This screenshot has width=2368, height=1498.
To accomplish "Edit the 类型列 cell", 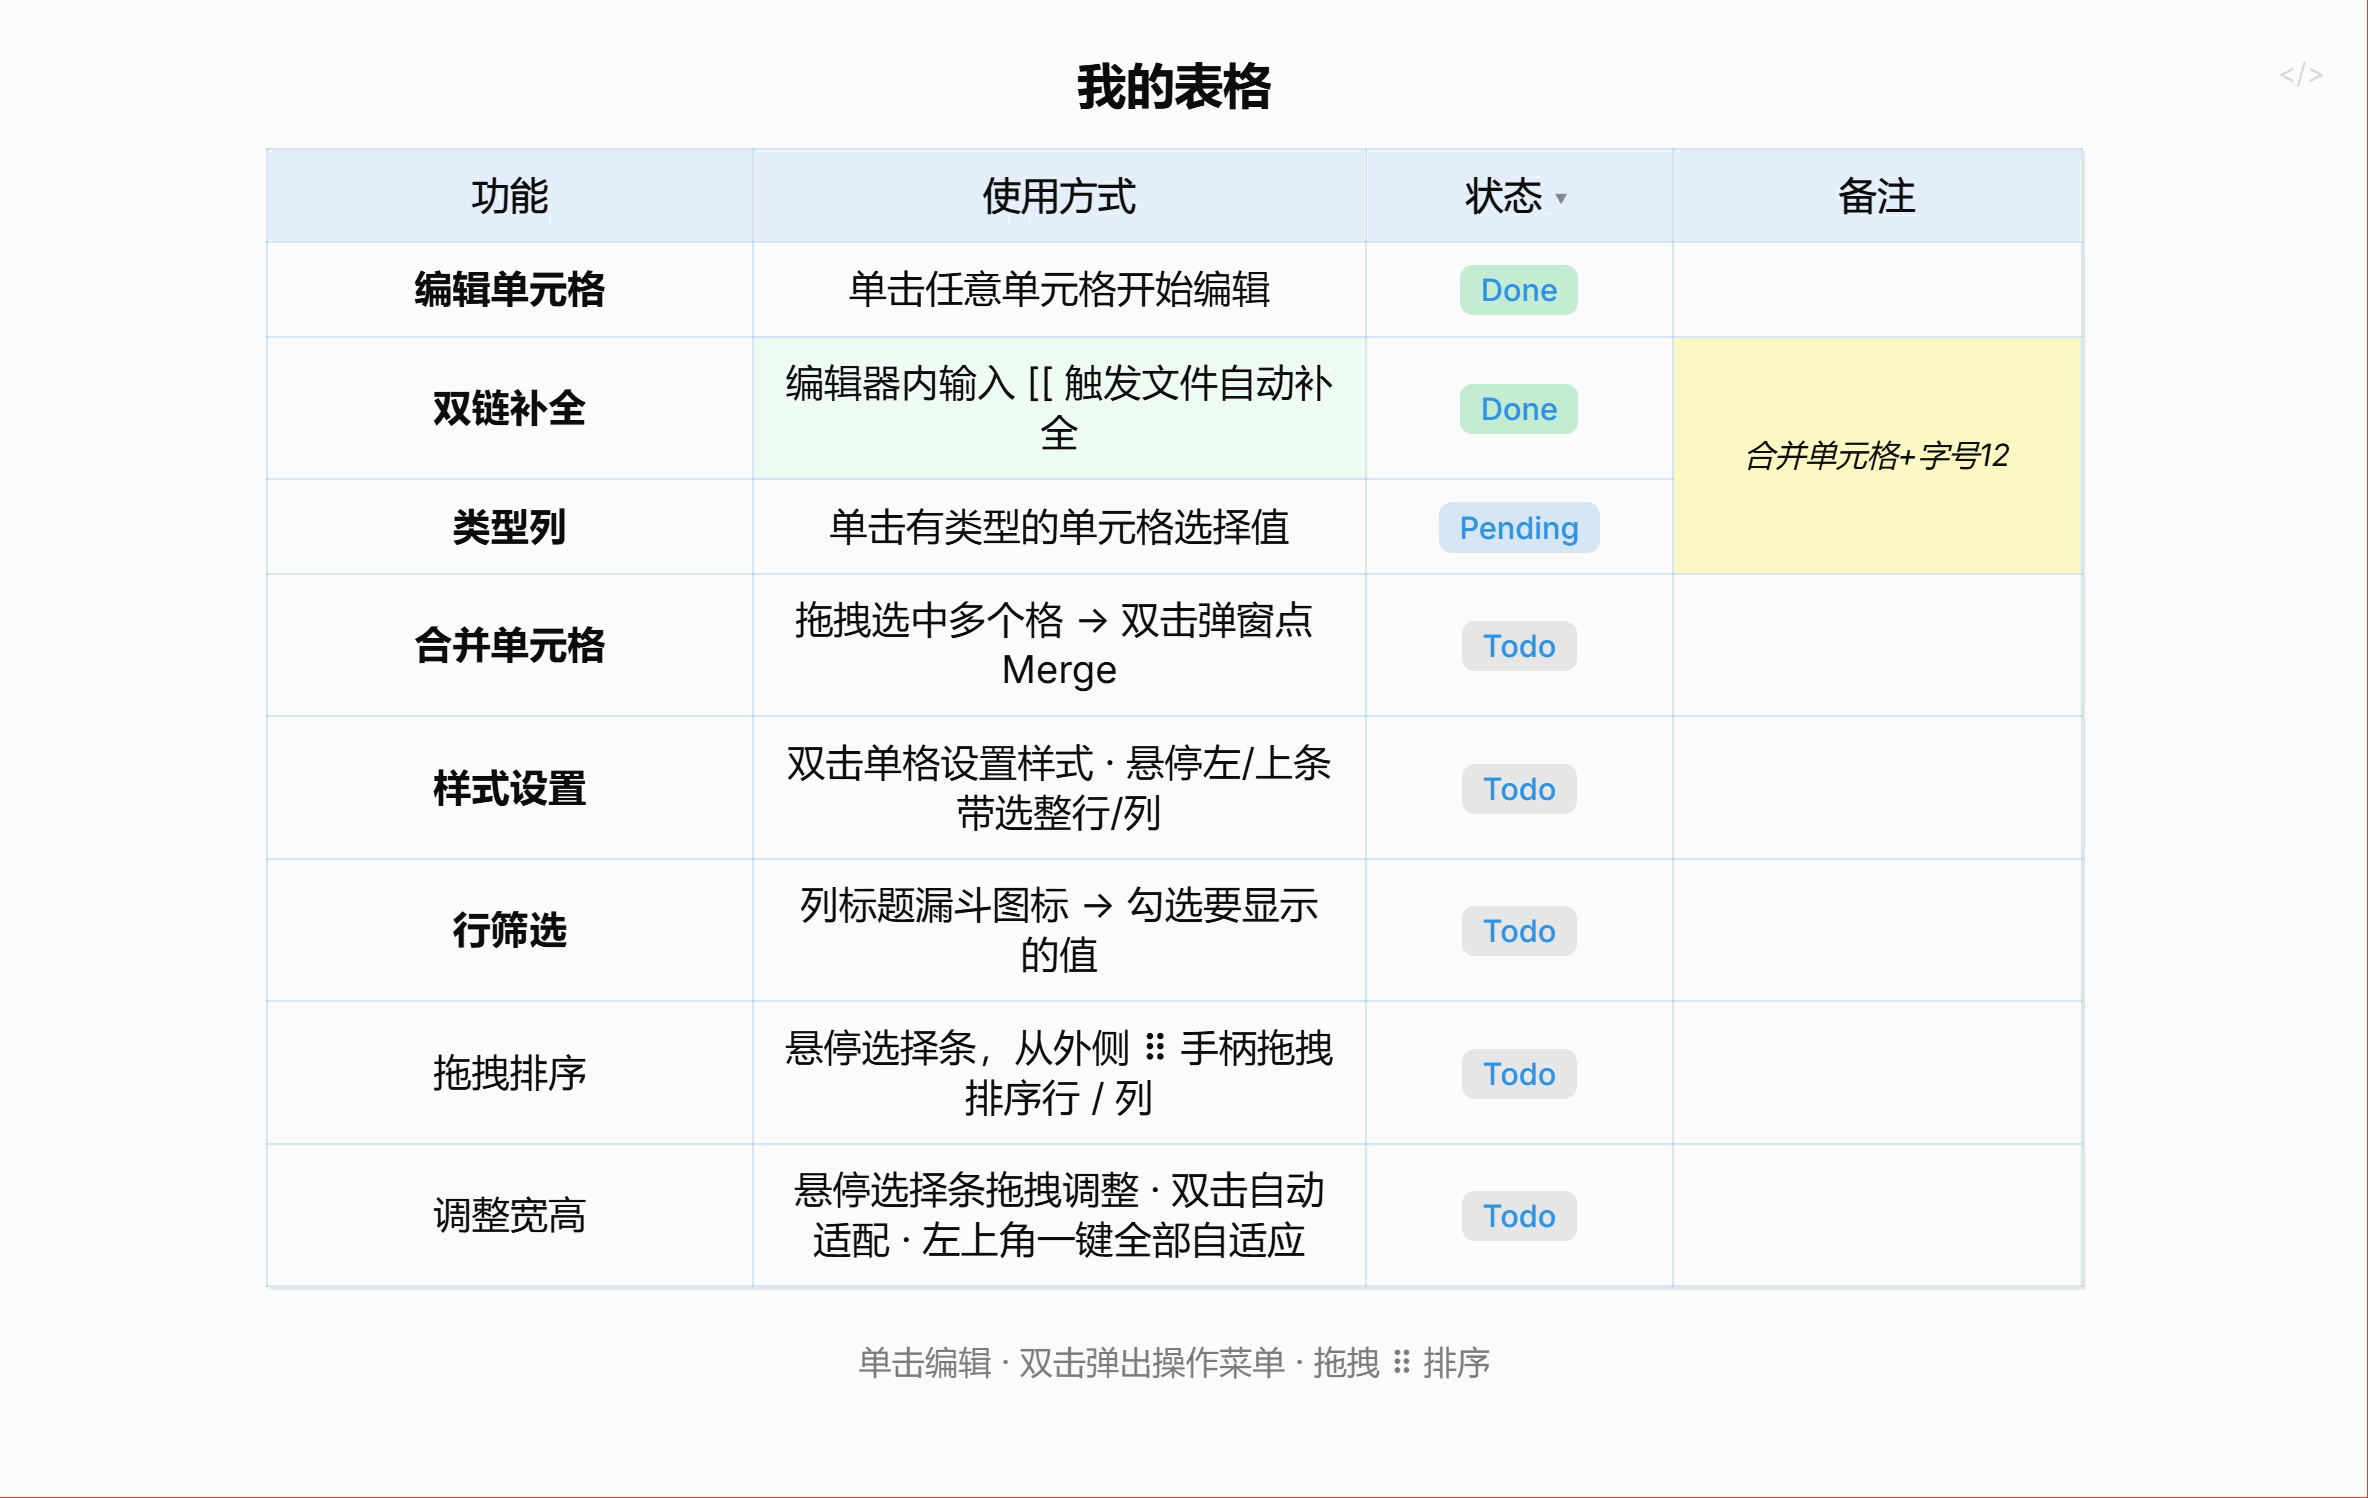I will (510, 527).
